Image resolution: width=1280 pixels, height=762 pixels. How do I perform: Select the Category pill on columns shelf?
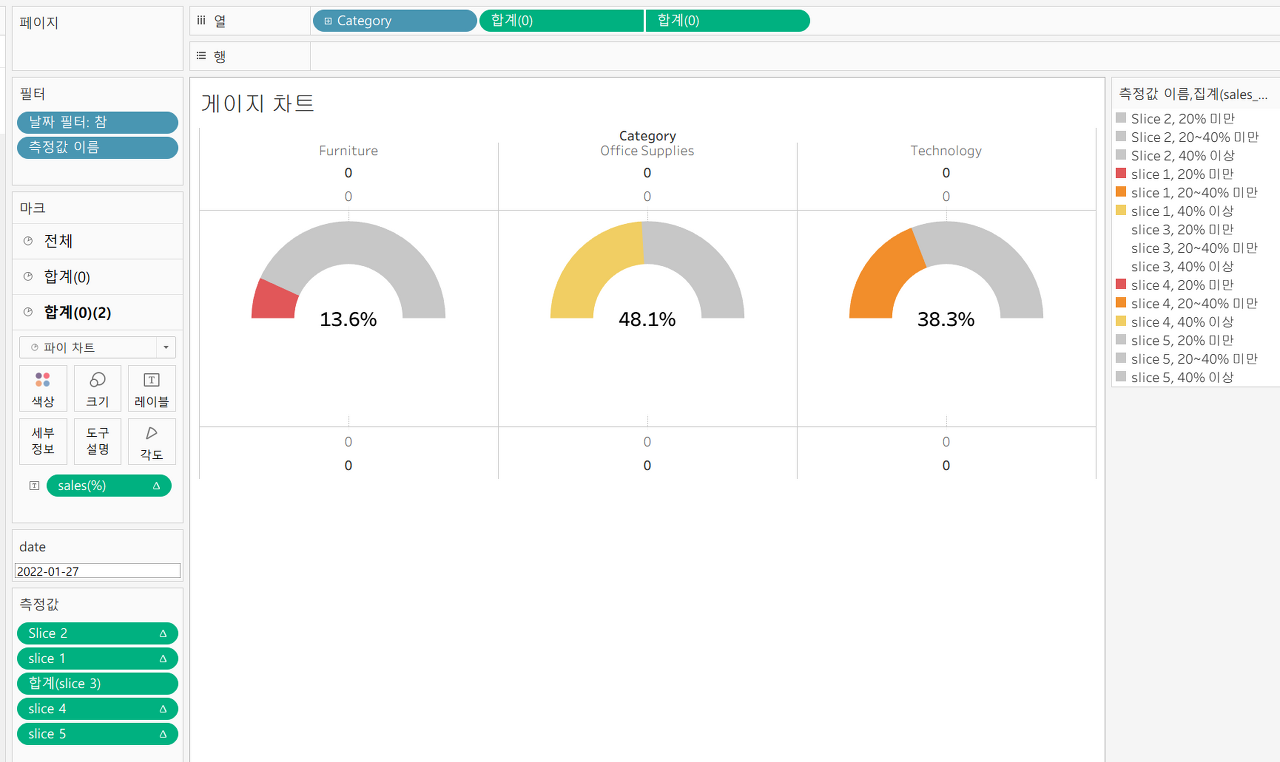pos(395,21)
